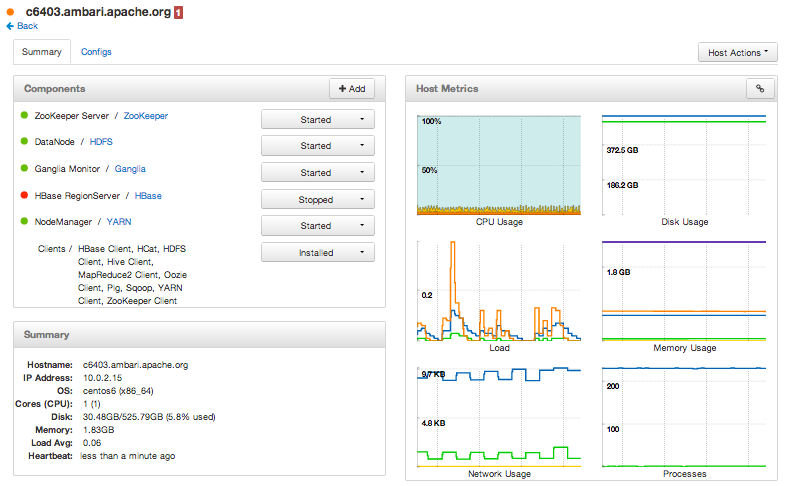This screenshot has height=486, width=786.
Task: Enlarge the Load graph
Action: coord(499,291)
